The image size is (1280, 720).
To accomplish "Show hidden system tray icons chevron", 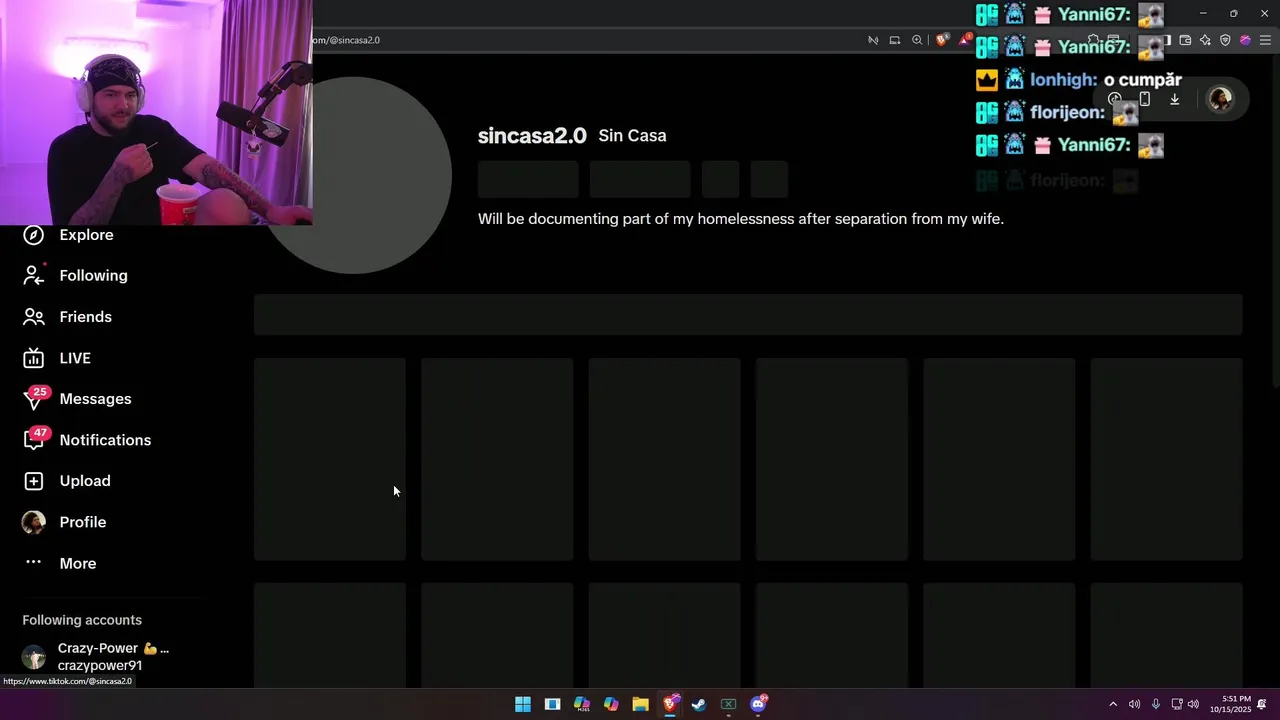I will click(1113, 704).
